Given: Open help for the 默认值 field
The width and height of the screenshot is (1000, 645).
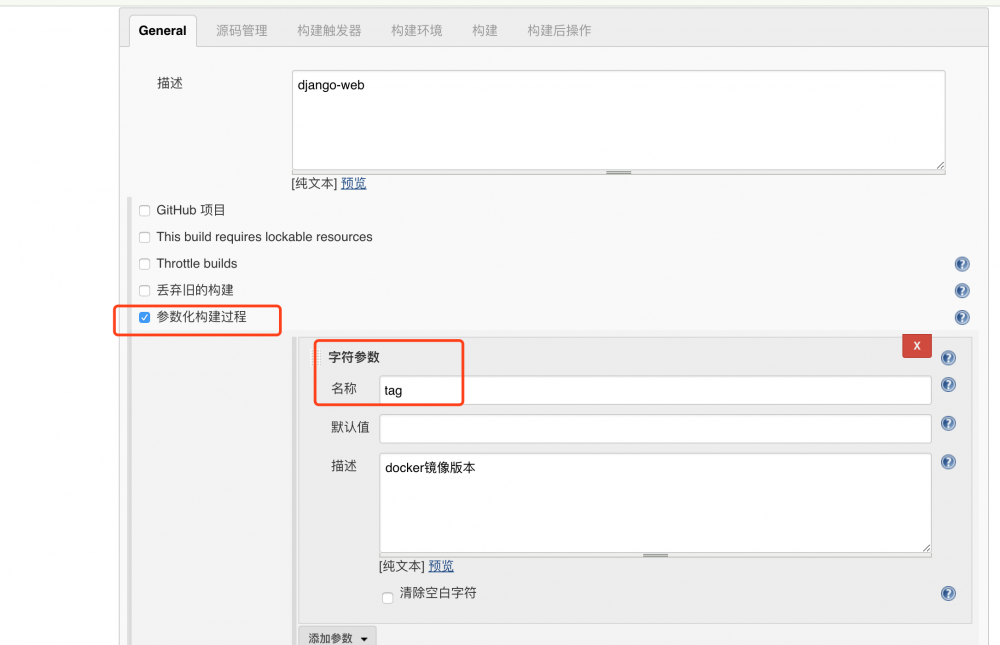Looking at the screenshot, I should (948, 423).
